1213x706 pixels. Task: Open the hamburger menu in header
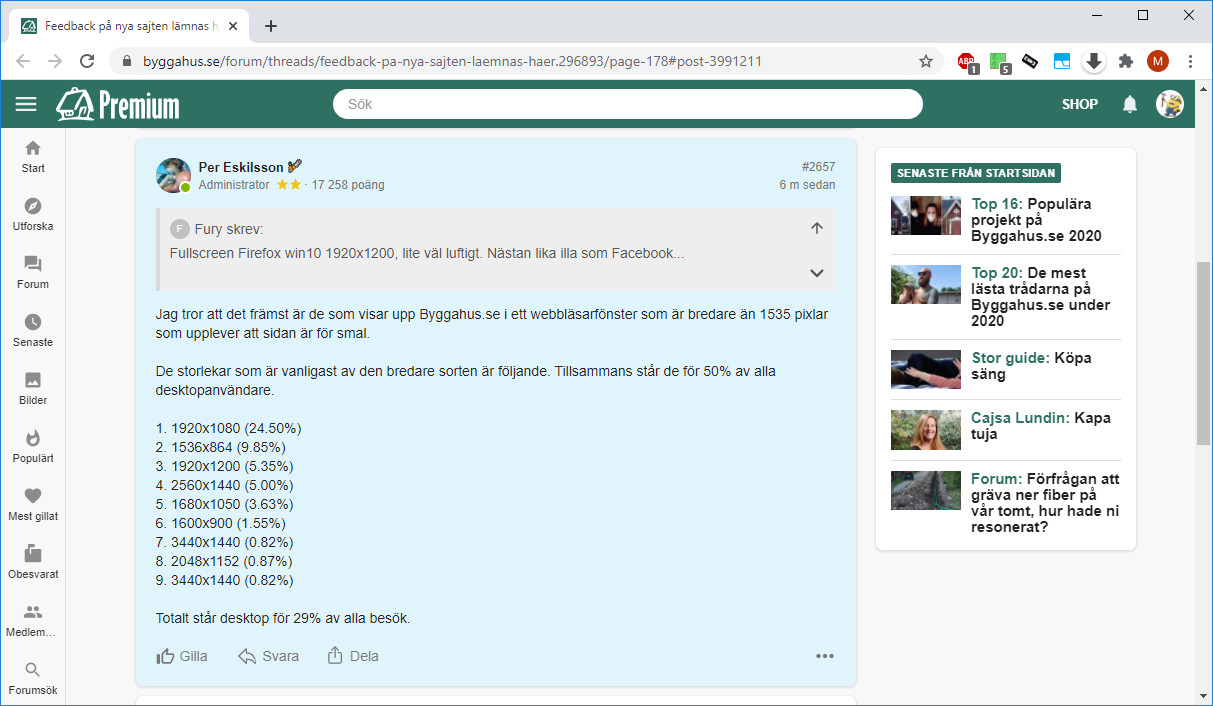coord(26,104)
